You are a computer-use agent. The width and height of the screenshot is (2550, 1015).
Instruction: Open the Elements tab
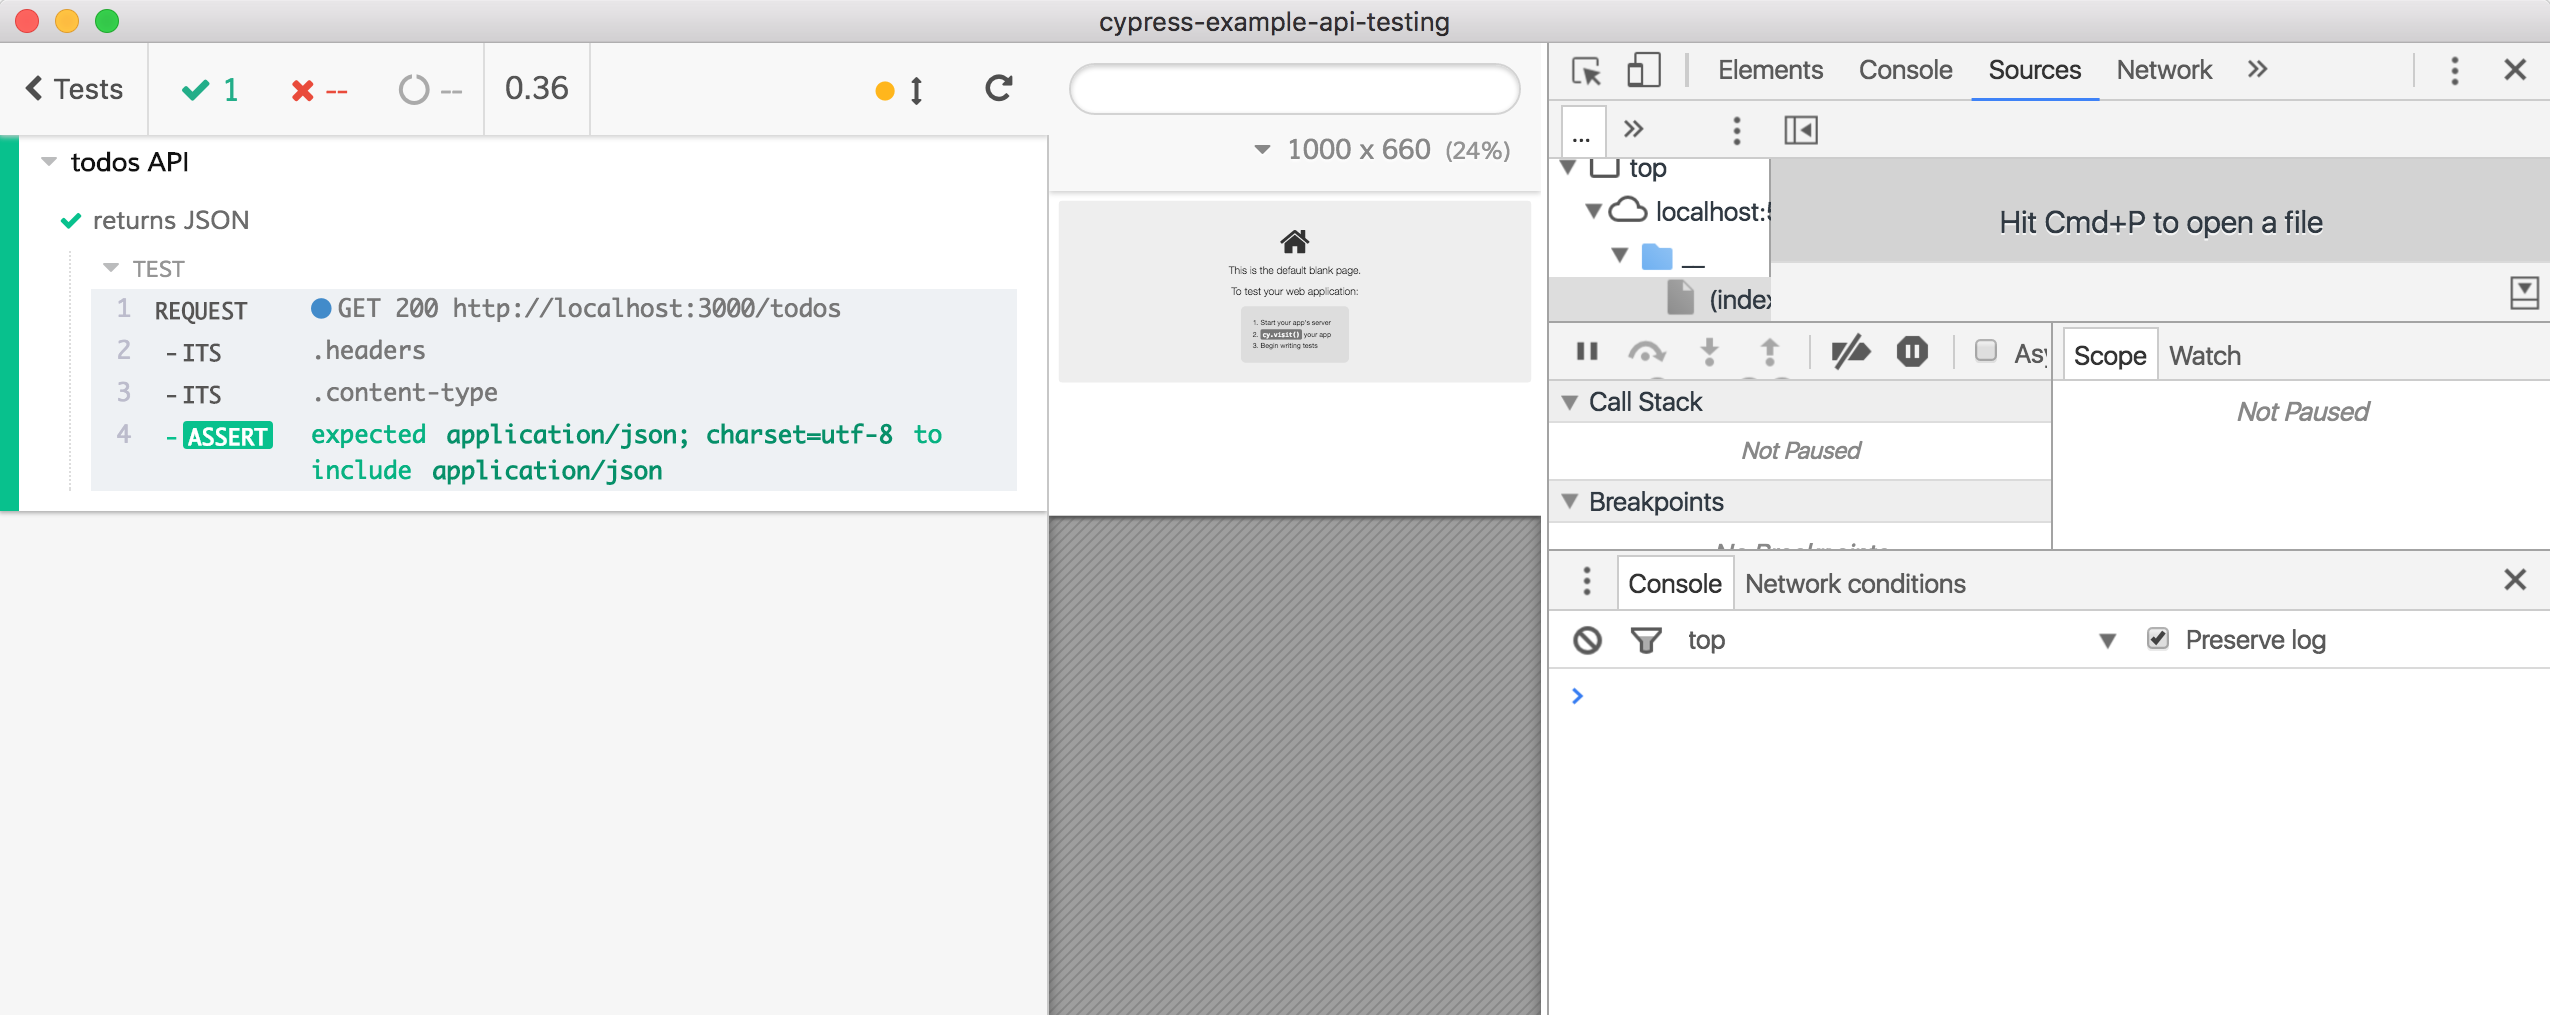click(x=1770, y=70)
